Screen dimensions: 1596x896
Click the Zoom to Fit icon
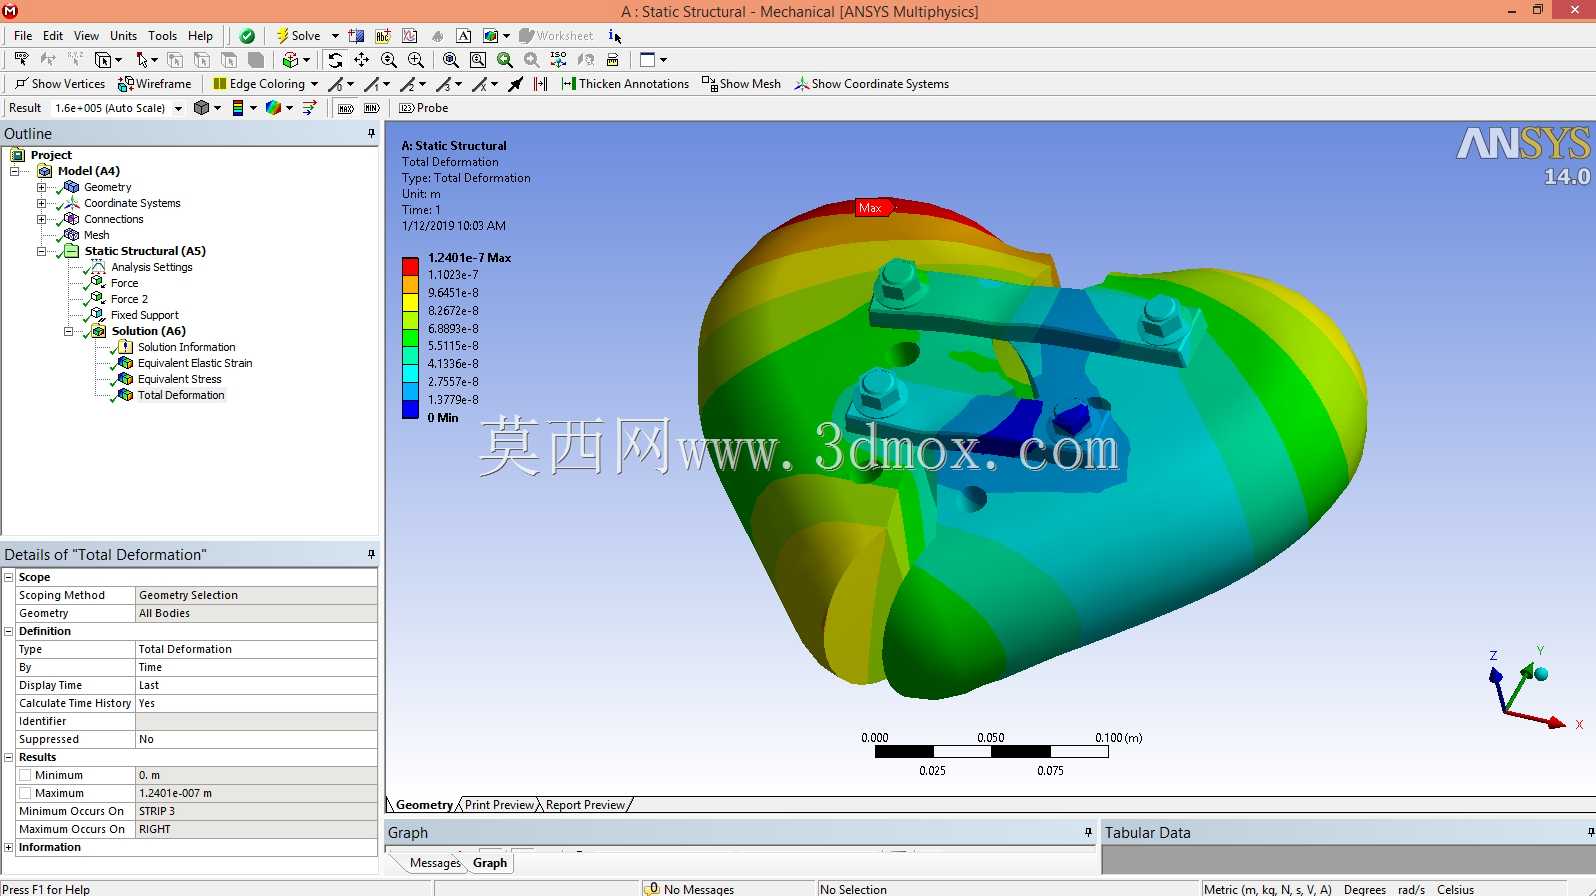tap(451, 60)
